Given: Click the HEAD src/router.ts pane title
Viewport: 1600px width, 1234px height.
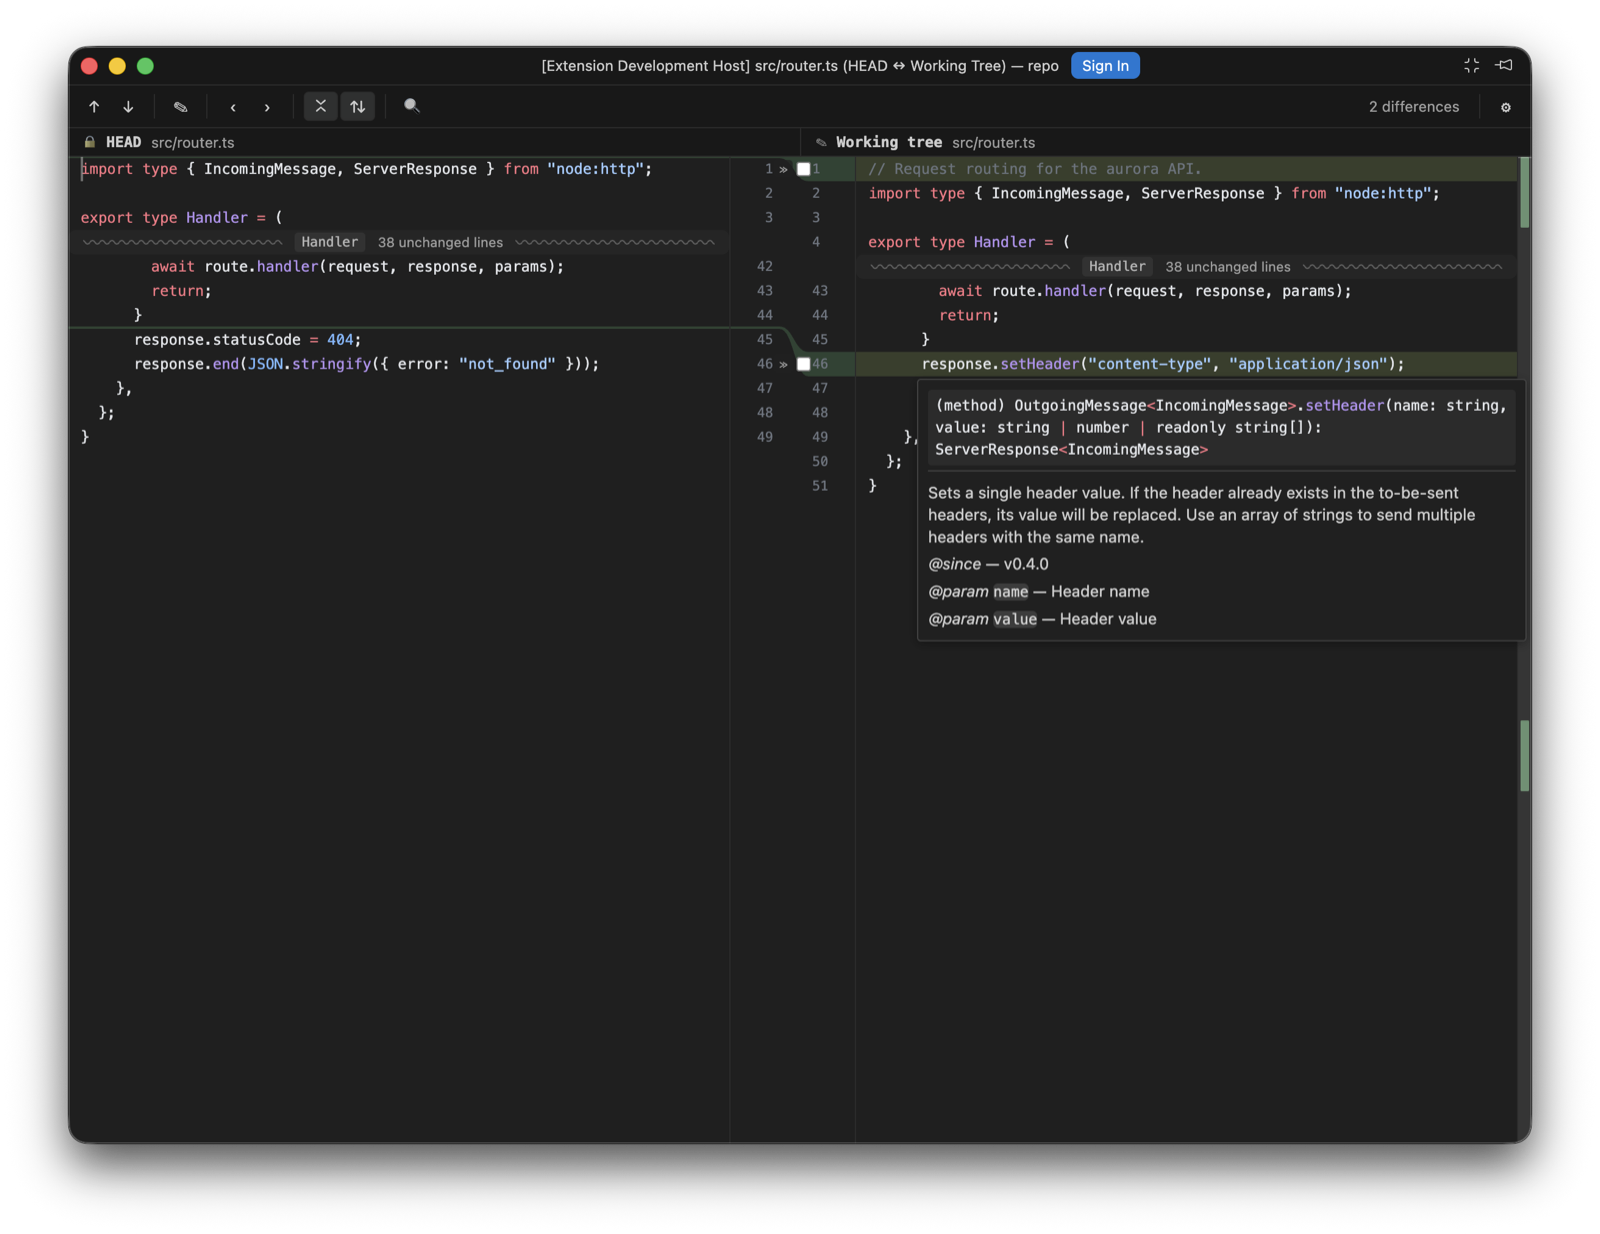Looking at the screenshot, I should tap(170, 142).
